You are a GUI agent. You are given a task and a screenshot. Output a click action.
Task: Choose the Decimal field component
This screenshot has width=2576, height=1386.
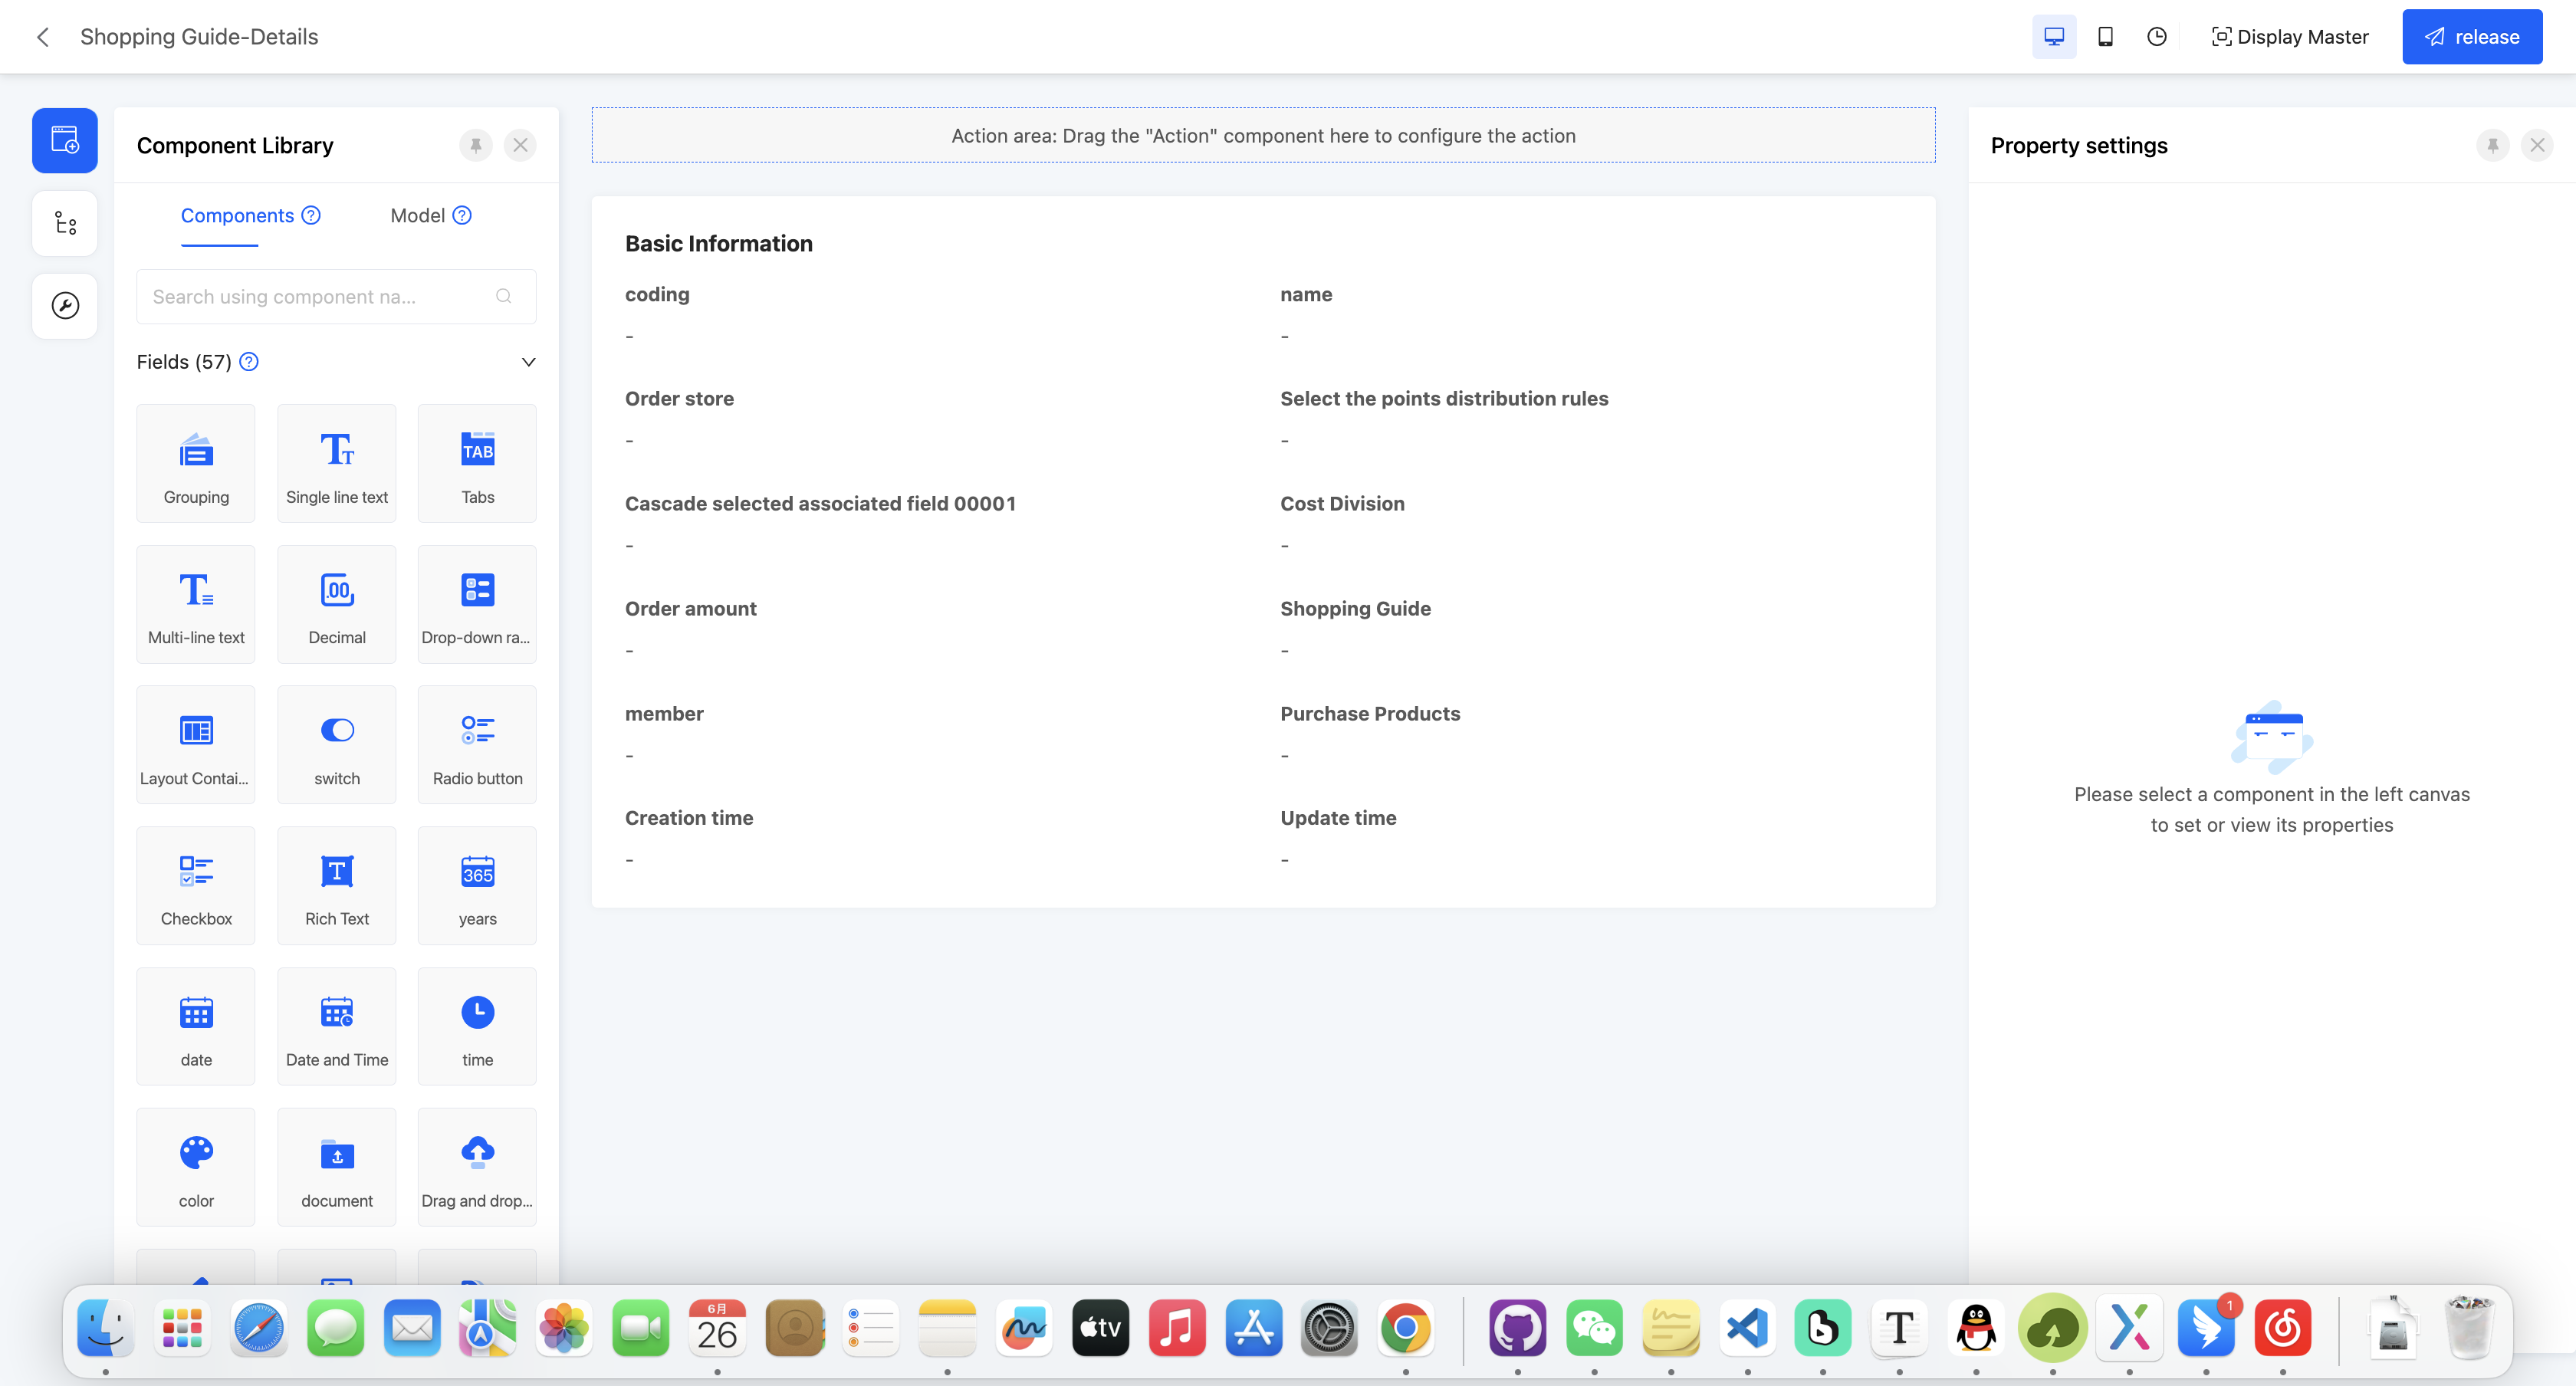coord(336,604)
